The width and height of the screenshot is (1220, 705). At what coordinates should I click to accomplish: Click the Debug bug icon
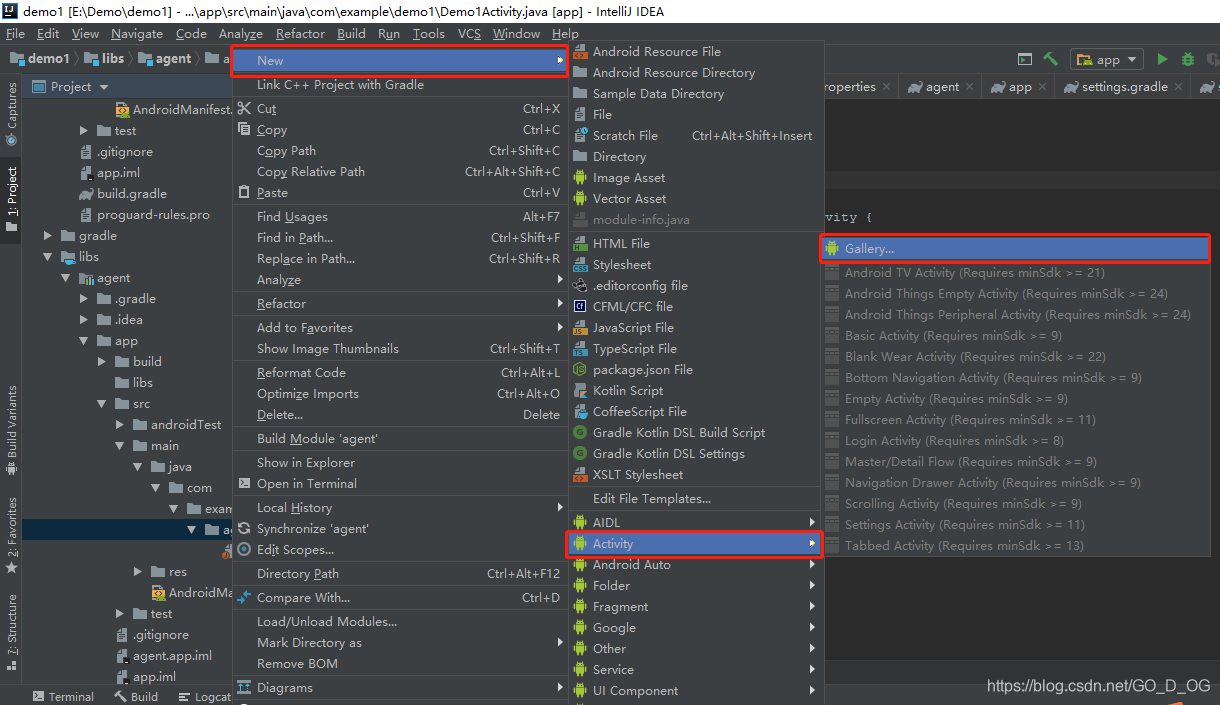click(1188, 59)
